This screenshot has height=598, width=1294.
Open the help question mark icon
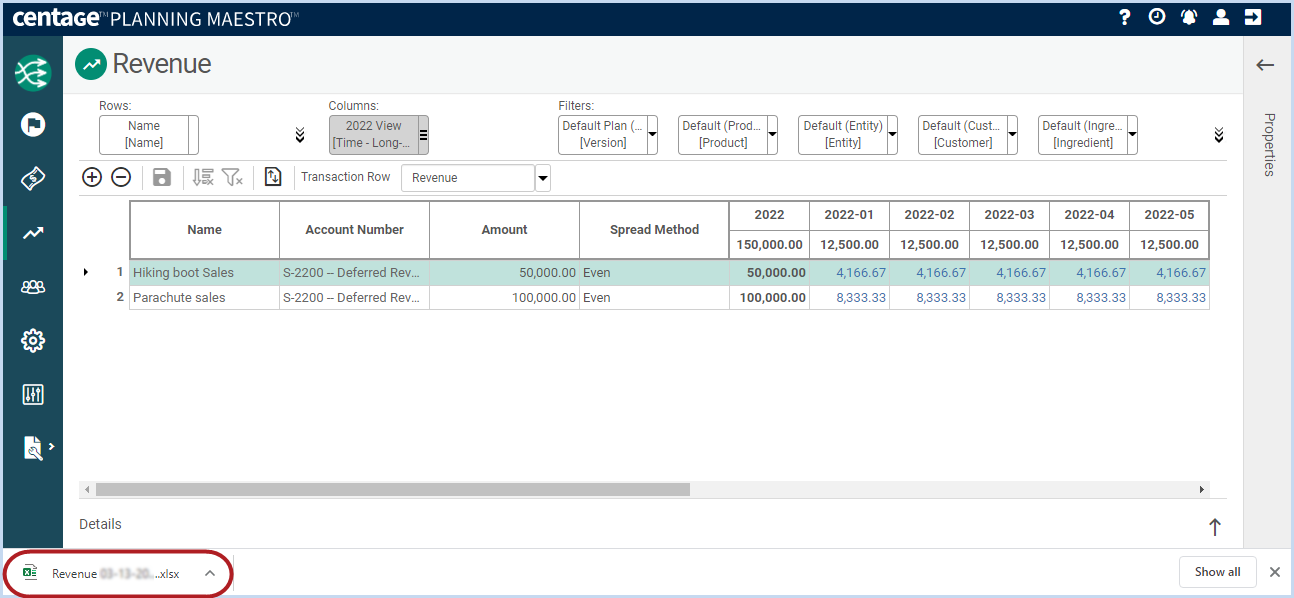point(1125,17)
